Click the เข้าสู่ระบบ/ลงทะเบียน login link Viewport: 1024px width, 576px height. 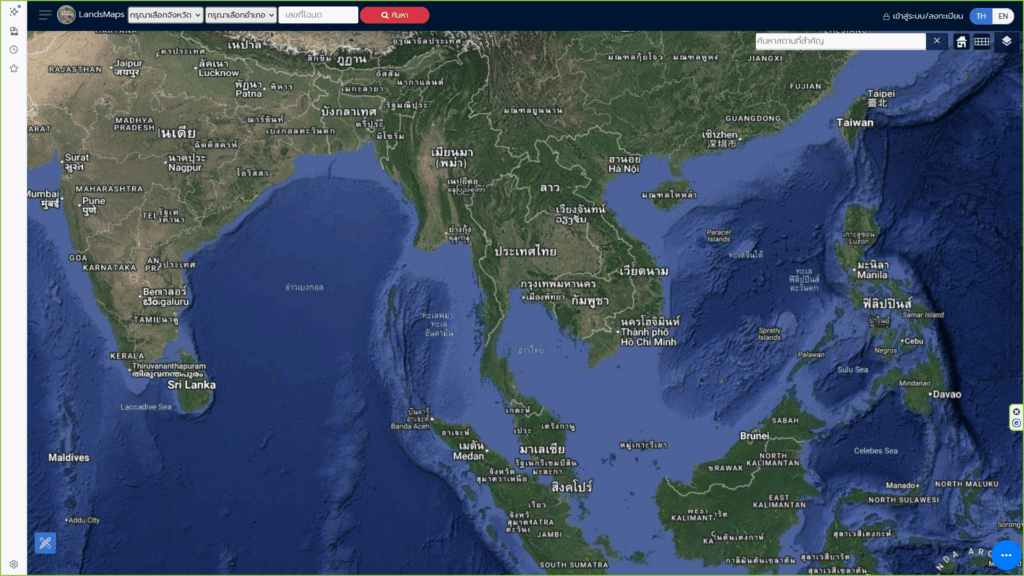(x=922, y=16)
